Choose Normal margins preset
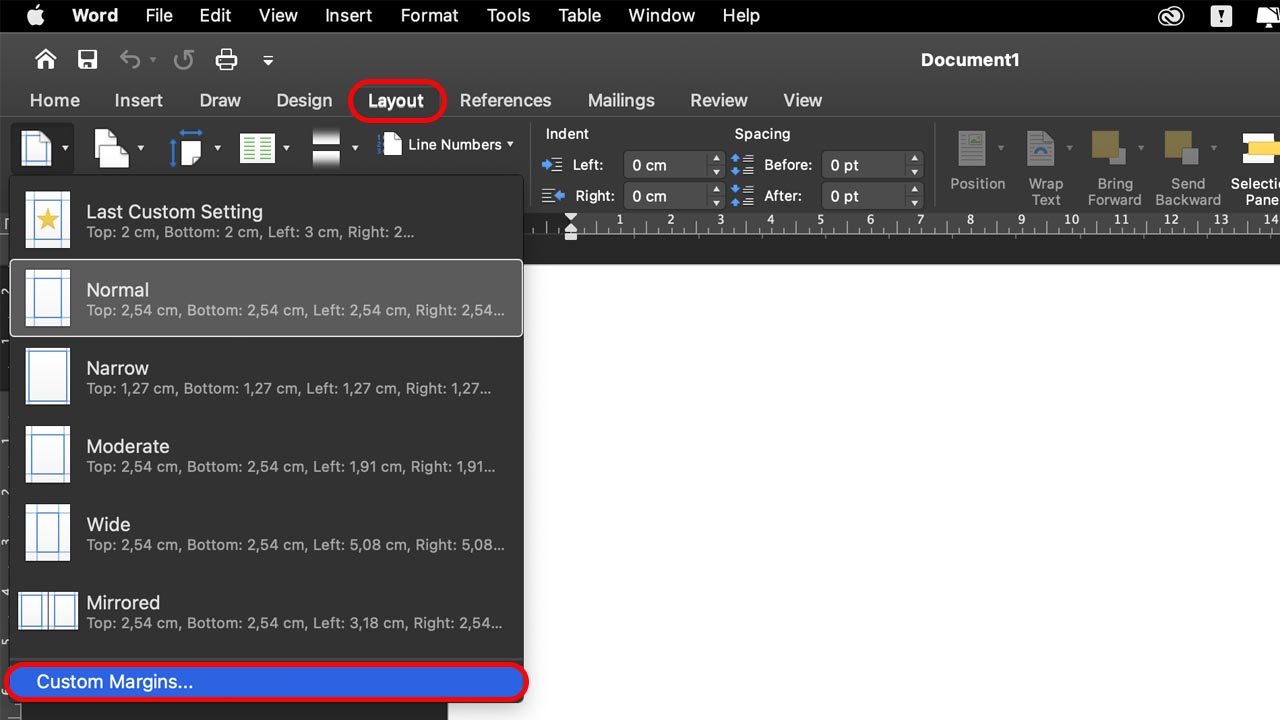The image size is (1280, 720). [x=266, y=298]
